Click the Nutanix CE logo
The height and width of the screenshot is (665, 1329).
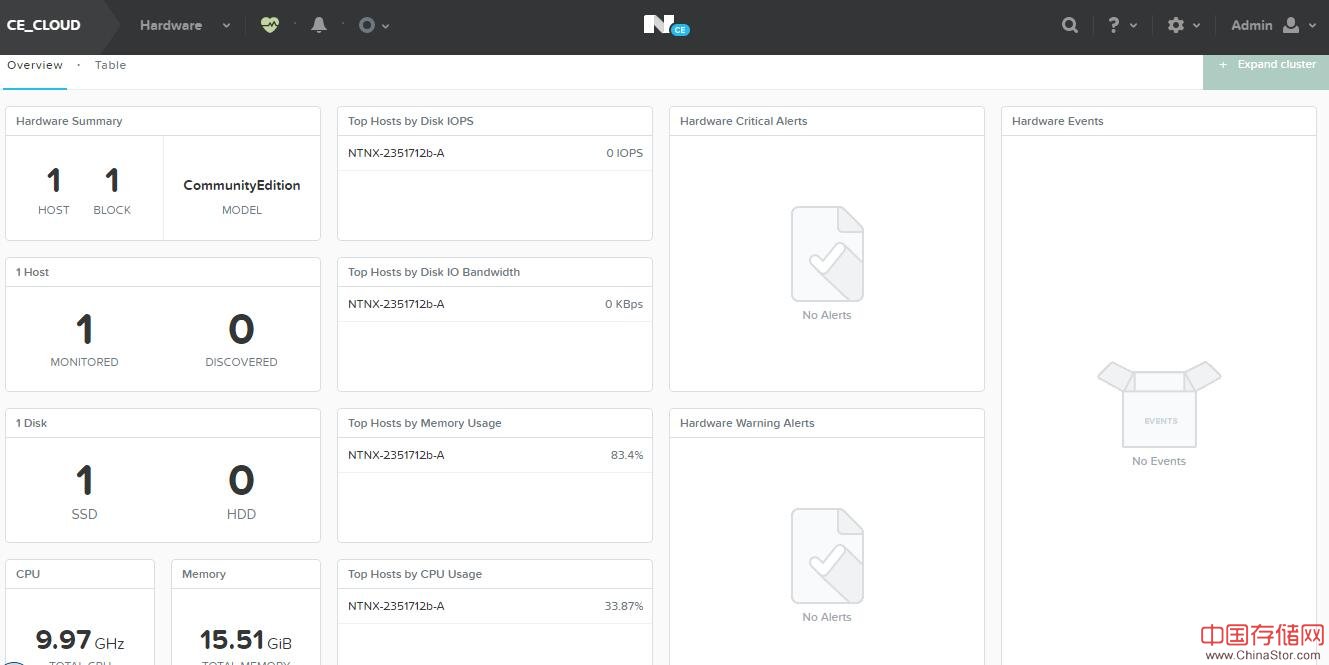pos(665,25)
